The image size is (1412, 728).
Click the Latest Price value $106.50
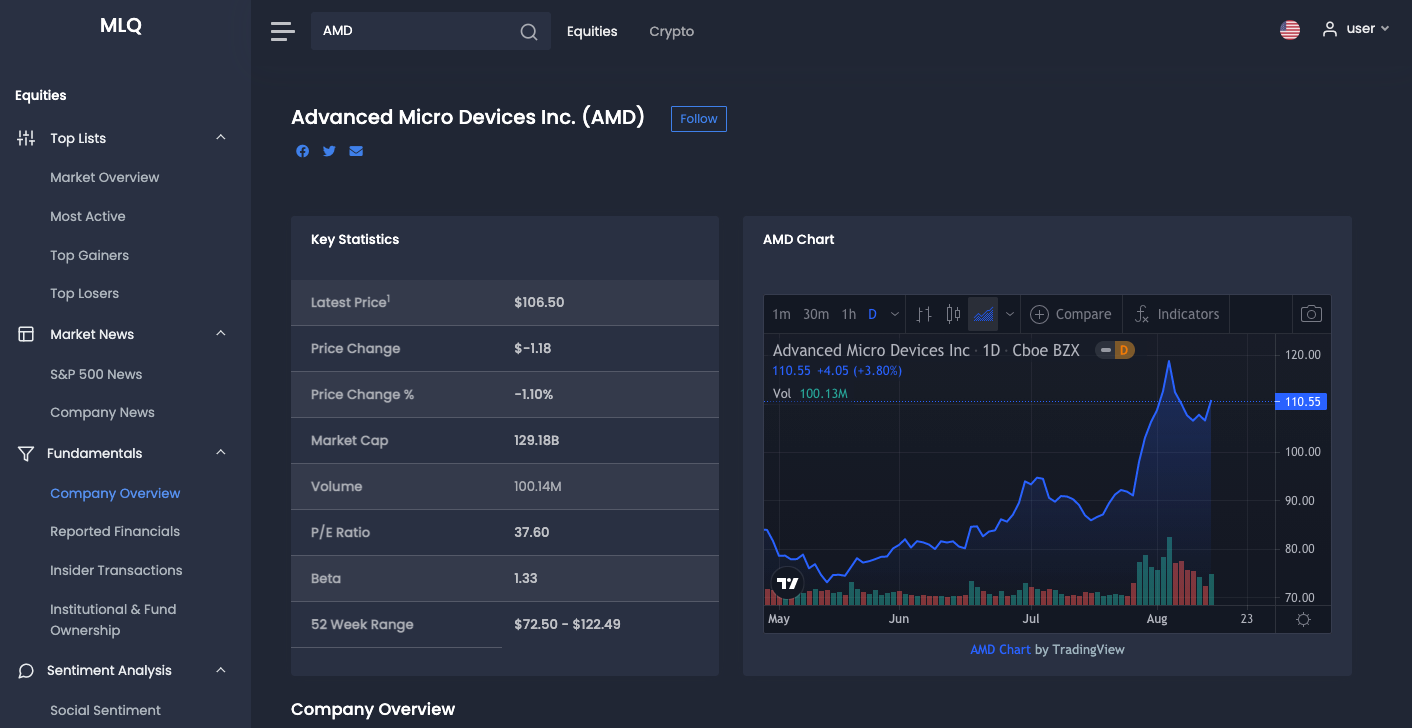(x=539, y=302)
